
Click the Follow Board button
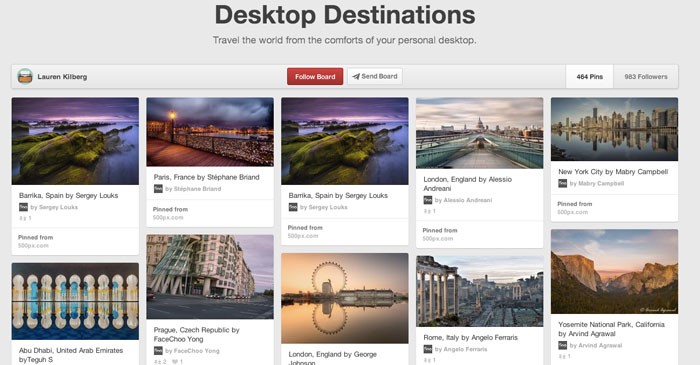[x=315, y=76]
